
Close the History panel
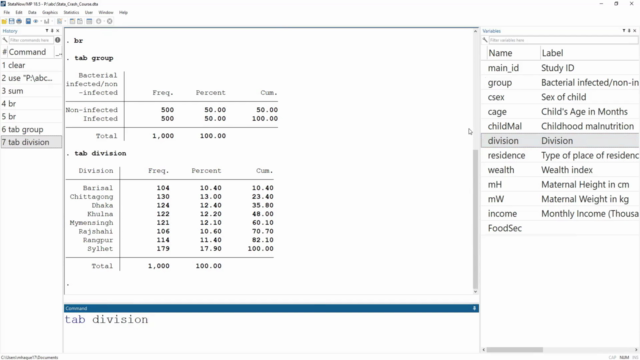[58, 31]
